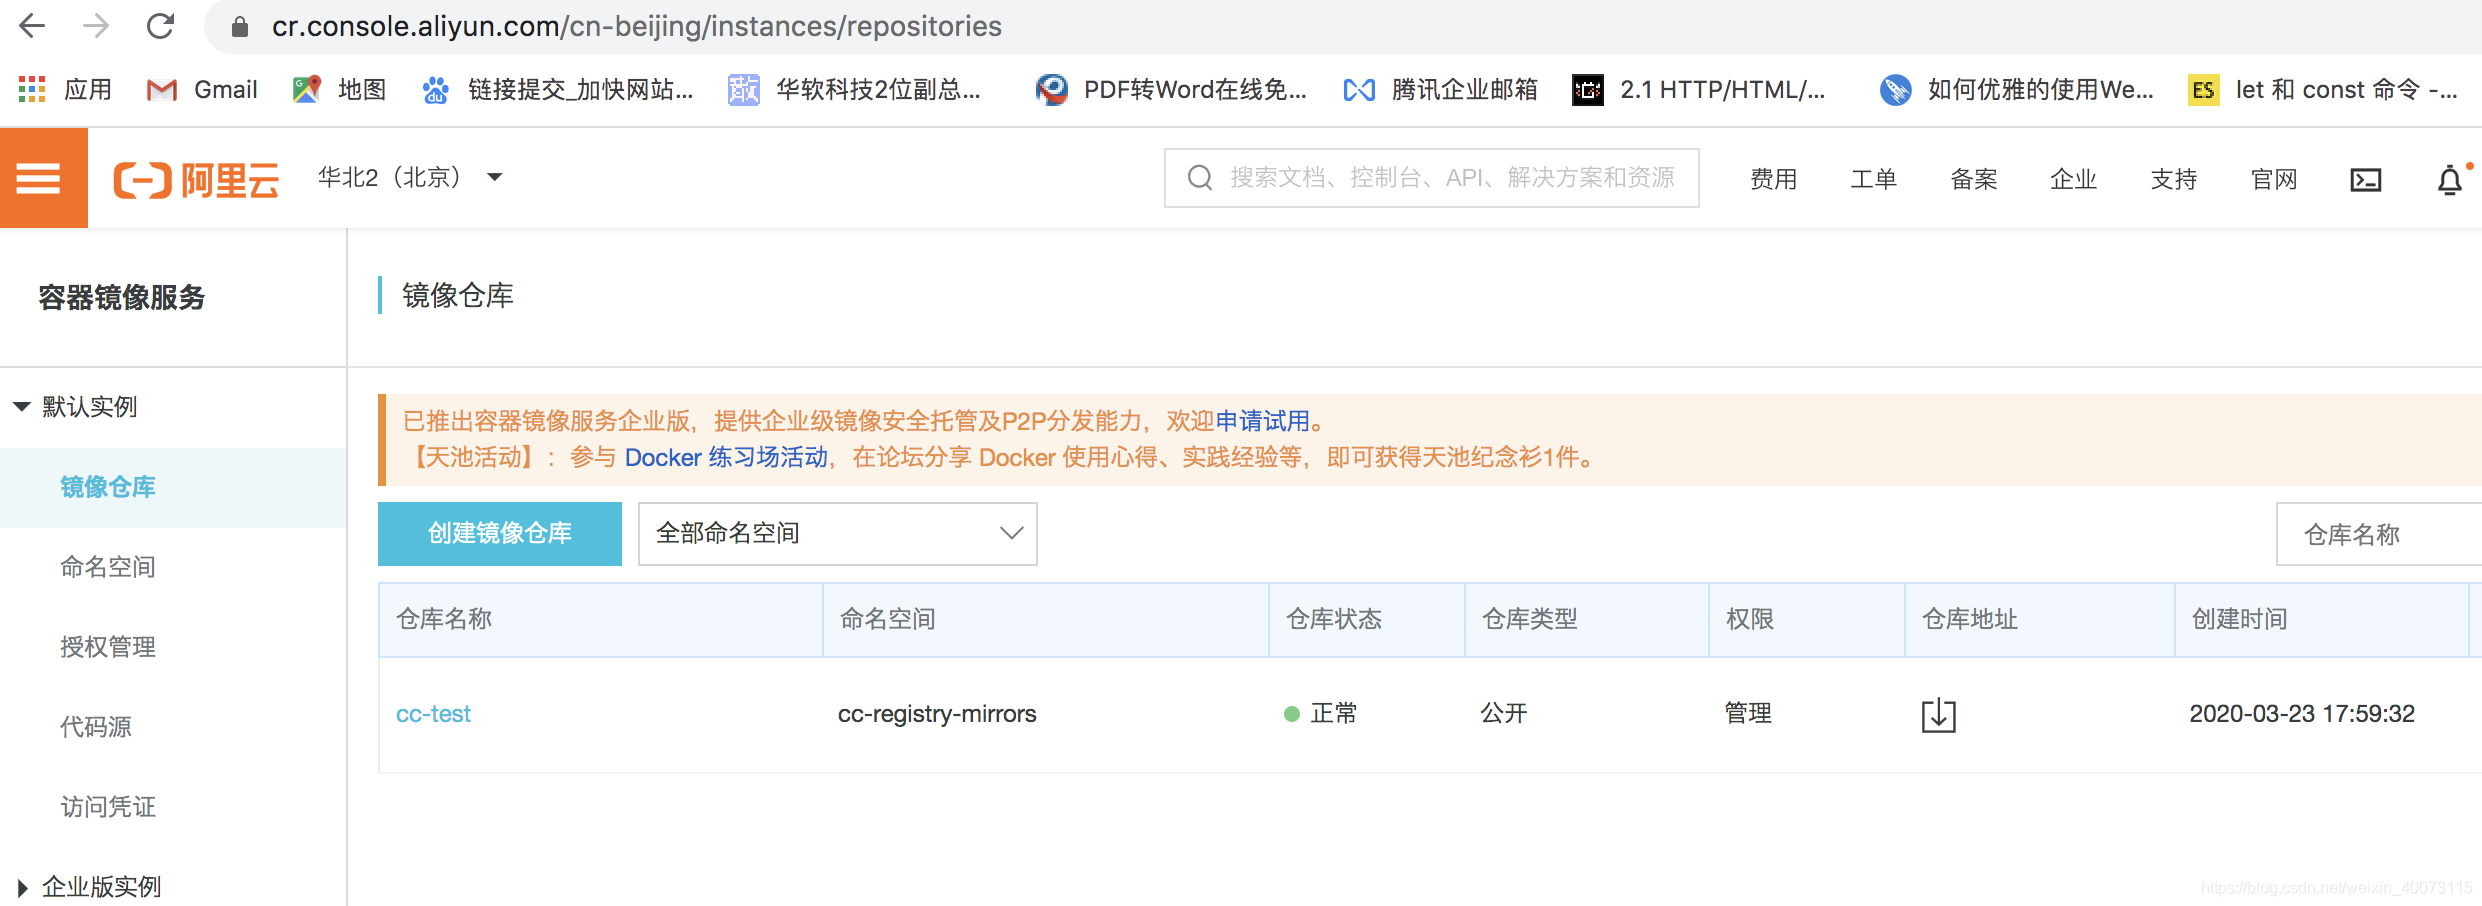Open the 官网 top link
This screenshot has height=906, width=2482.
tap(2273, 179)
